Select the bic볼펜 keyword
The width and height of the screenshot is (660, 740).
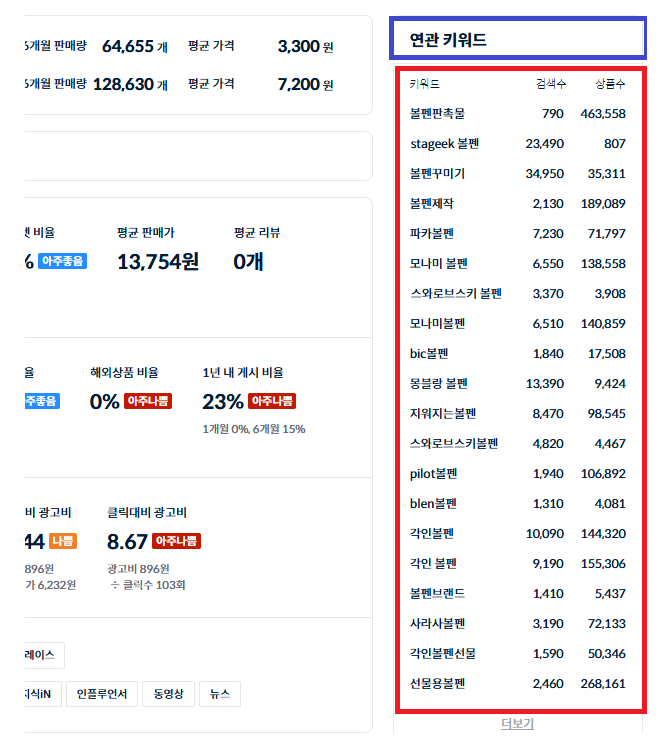[x=429, y=353]
